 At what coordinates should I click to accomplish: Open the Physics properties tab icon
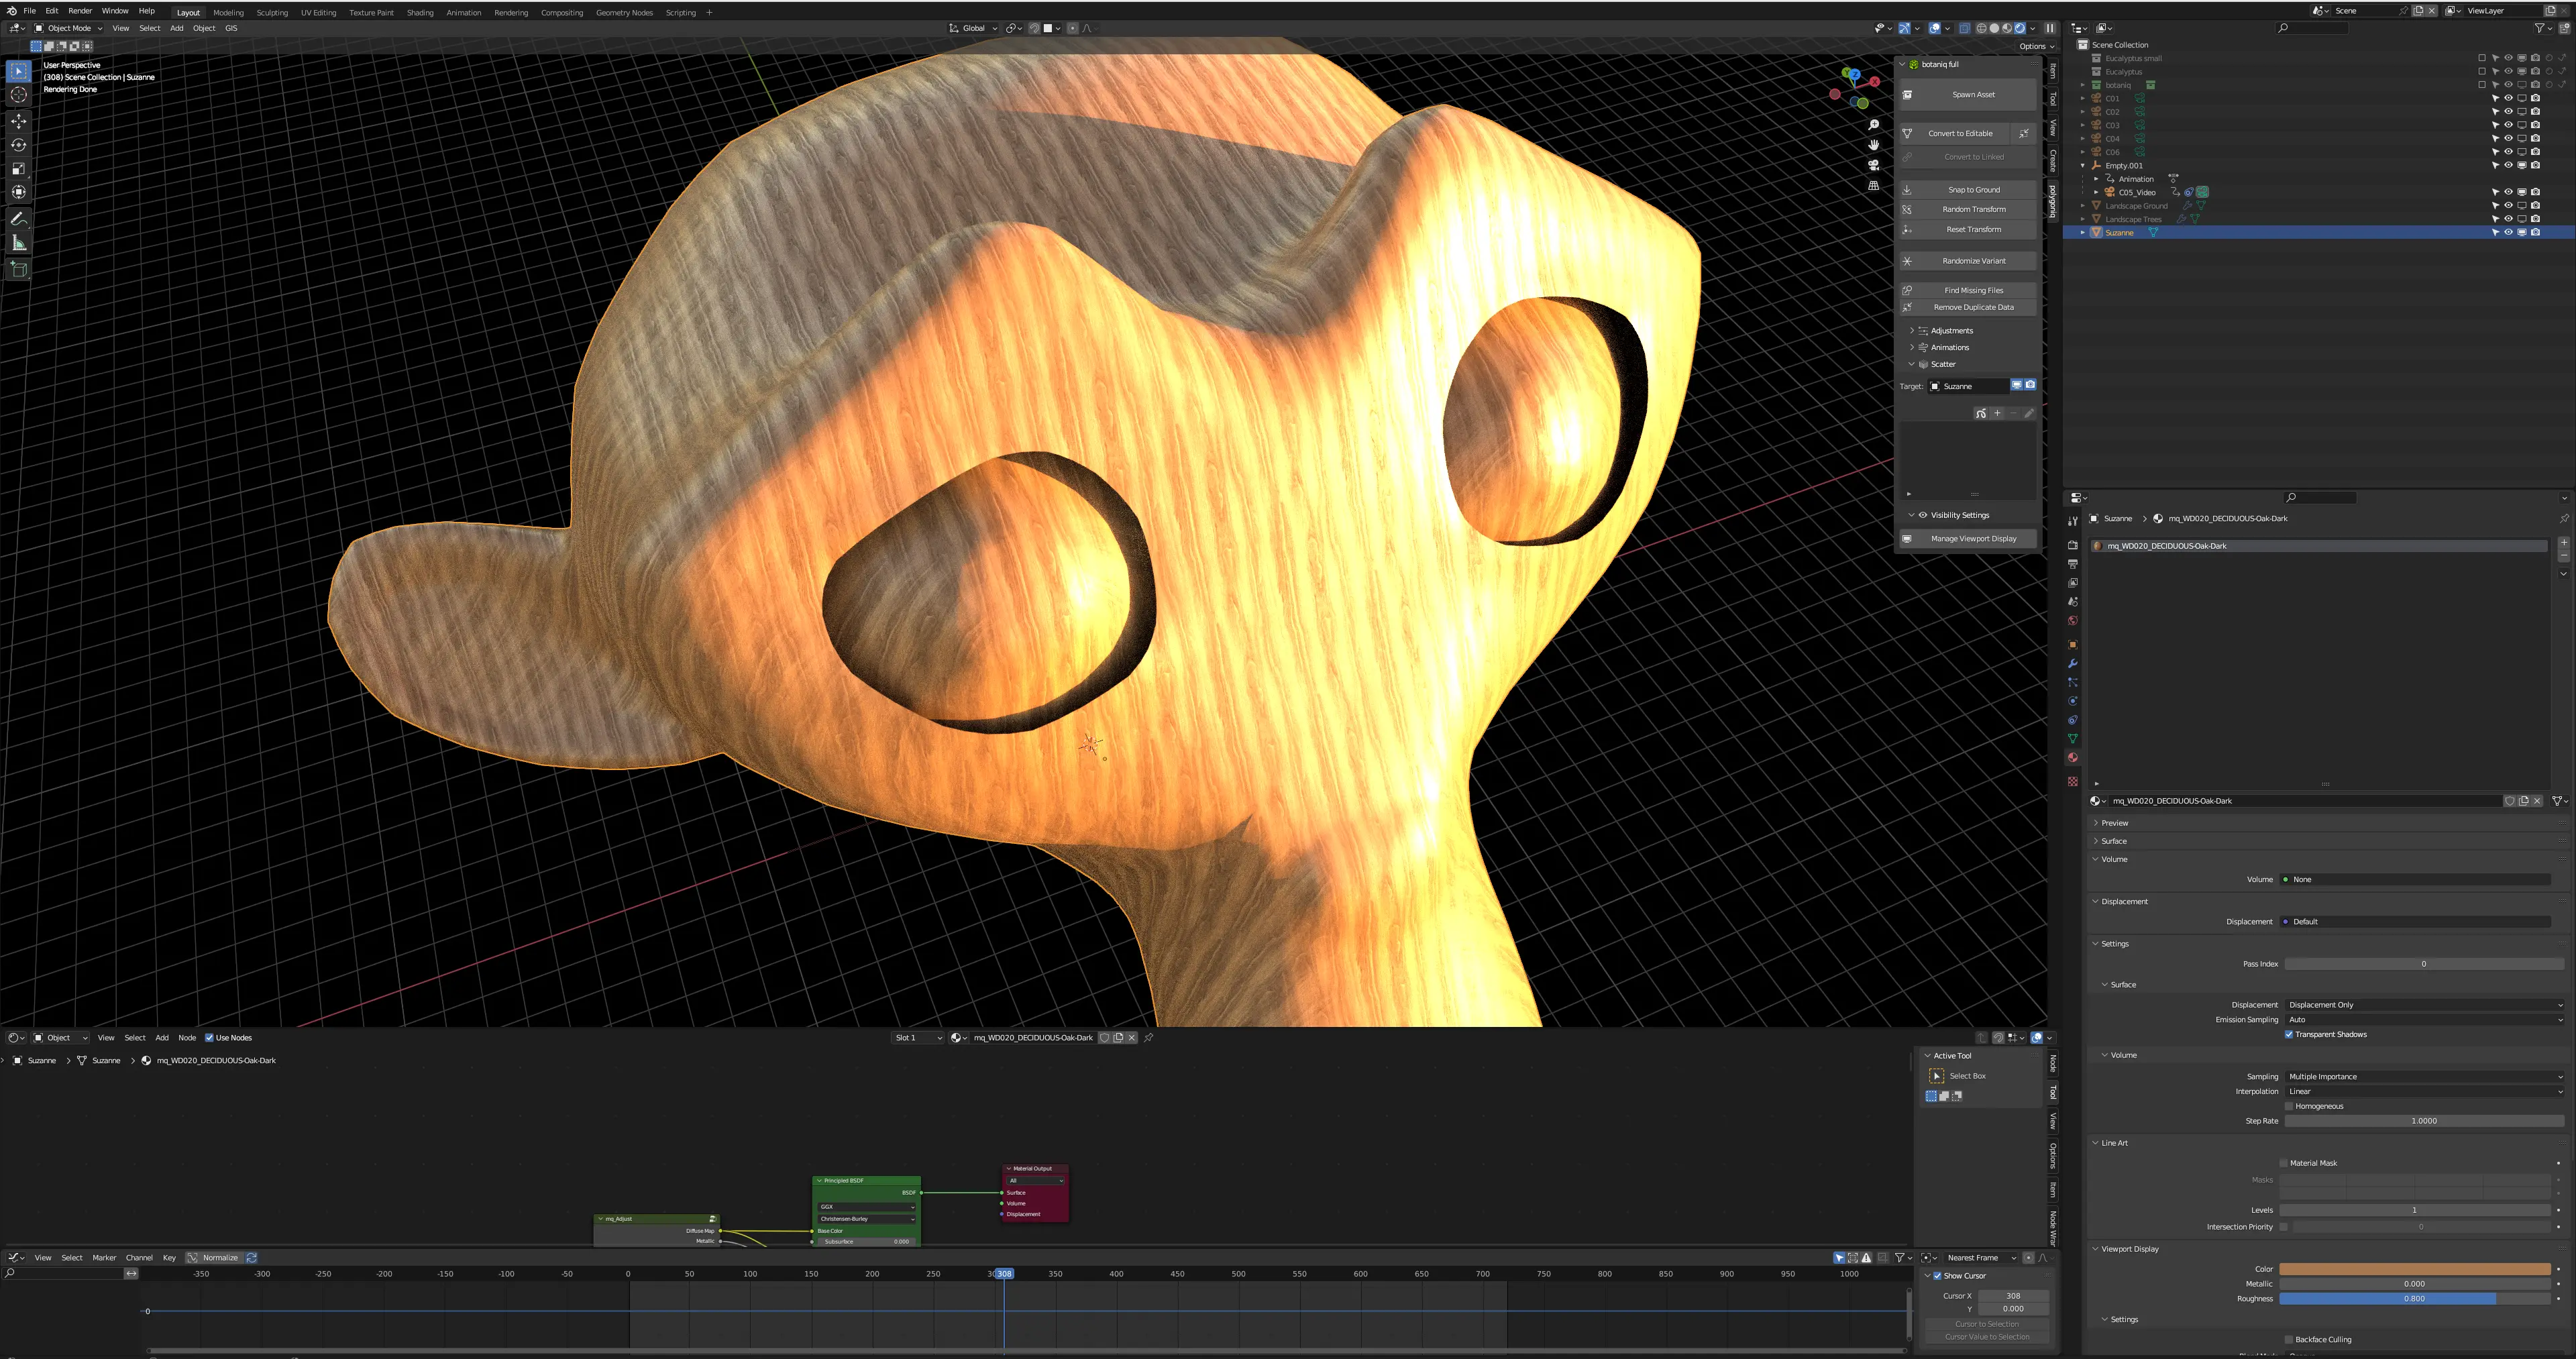[2072, 701]
